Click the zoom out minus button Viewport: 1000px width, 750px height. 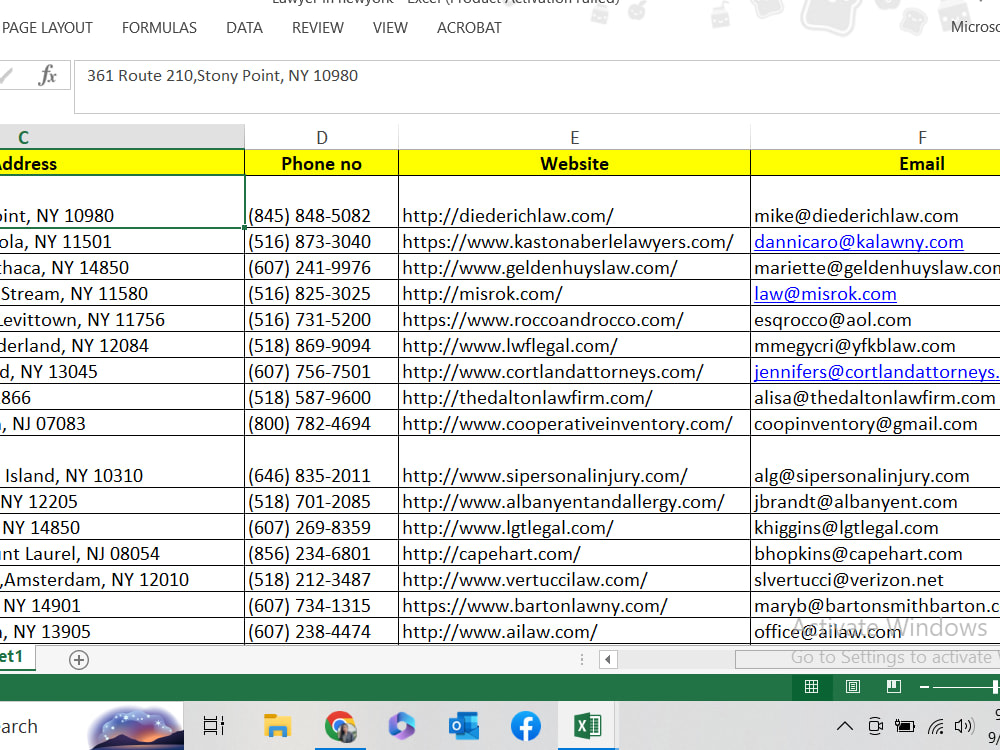click(925, 687)
